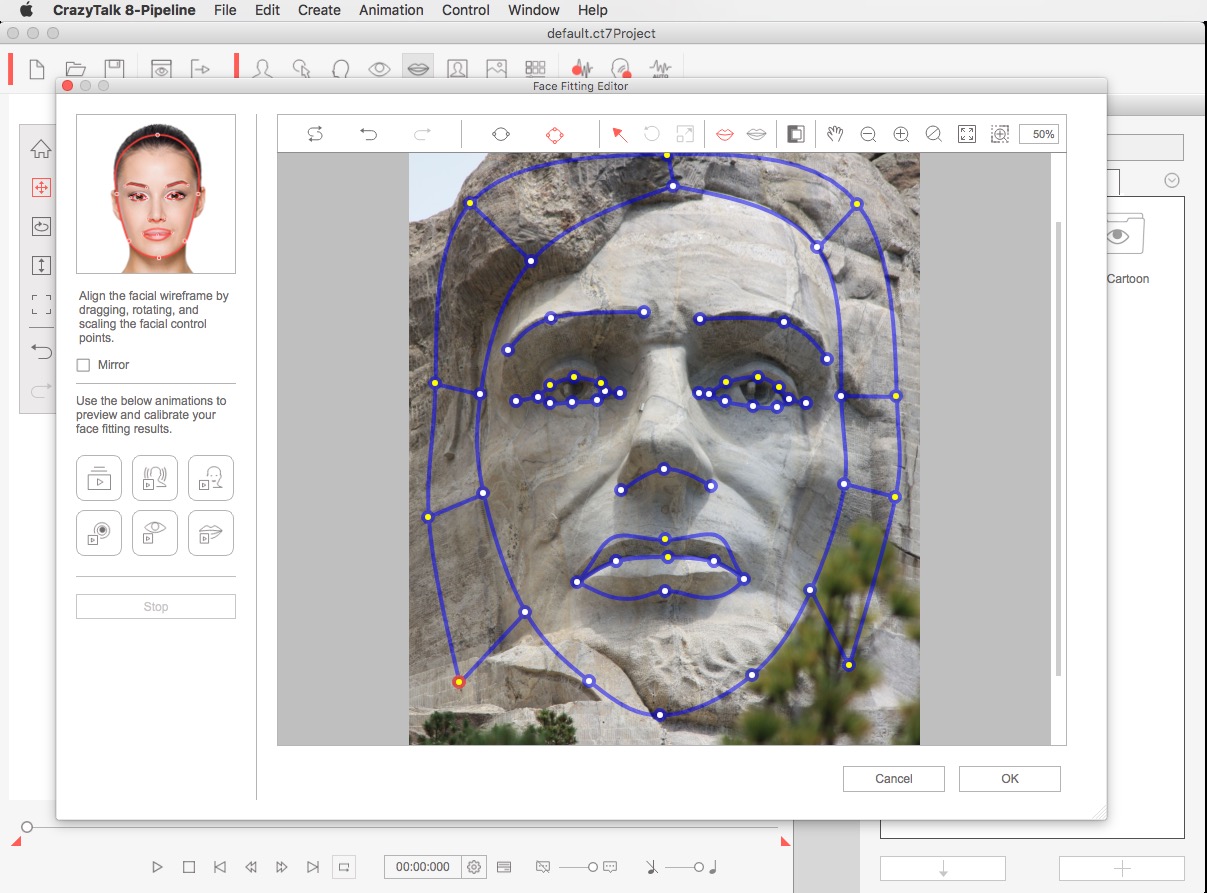The image size is (1207, 893).
Task: Open the File menu
Action: click(x=225, y=10)
